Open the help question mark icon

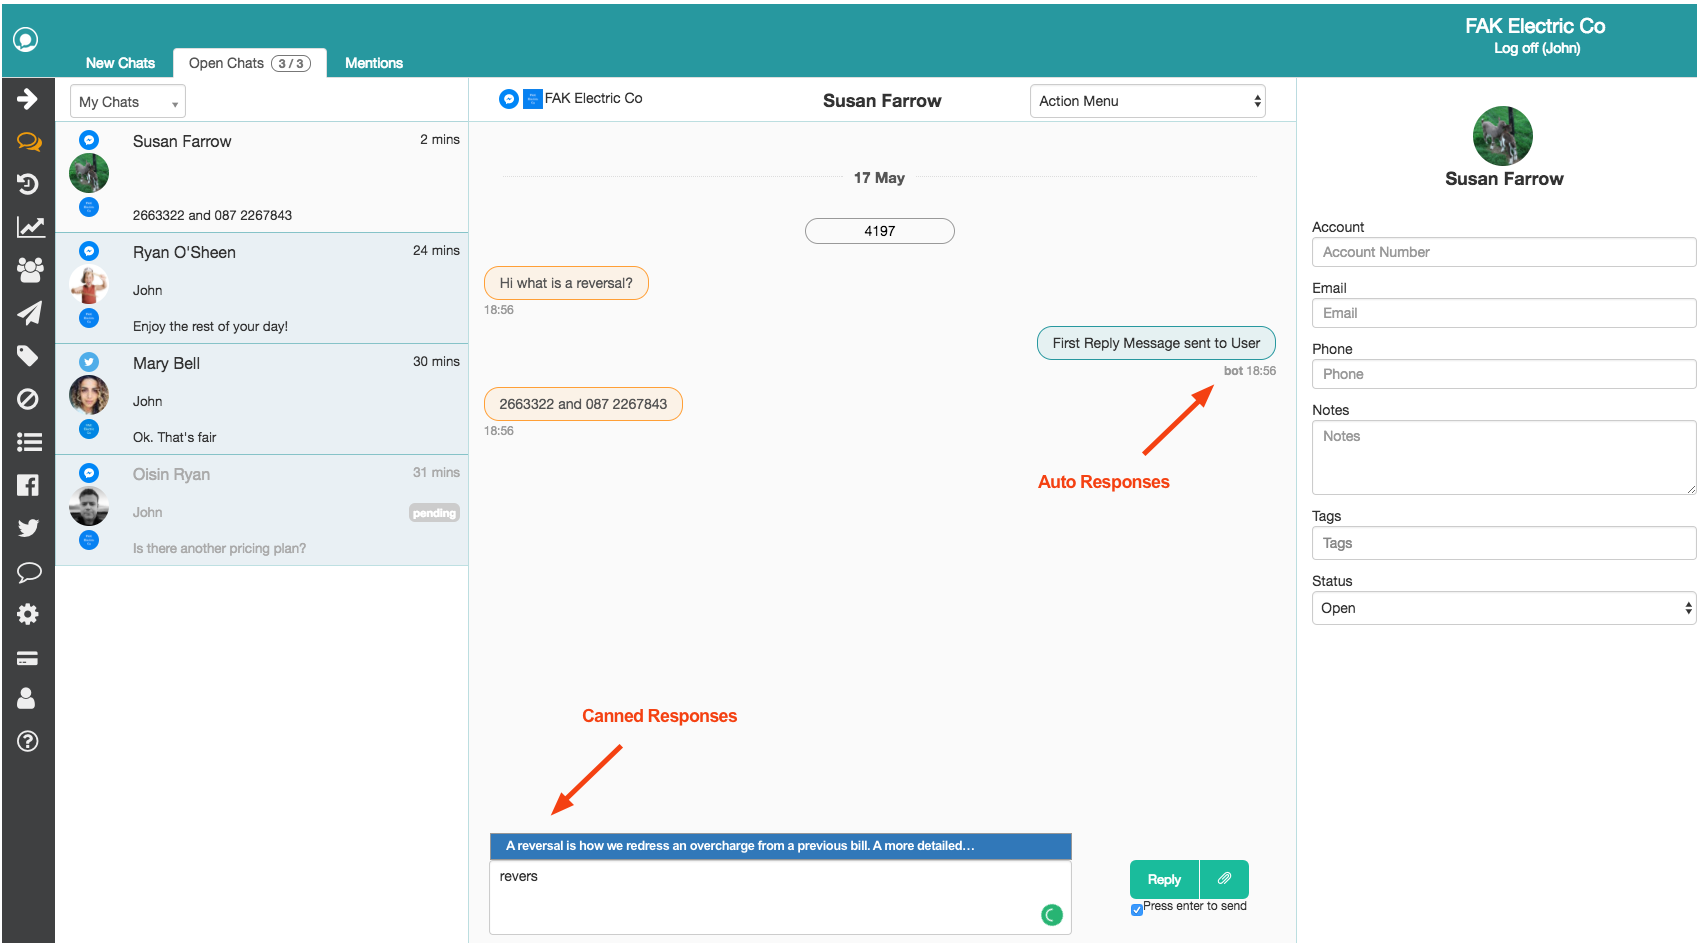pos(28,741)
